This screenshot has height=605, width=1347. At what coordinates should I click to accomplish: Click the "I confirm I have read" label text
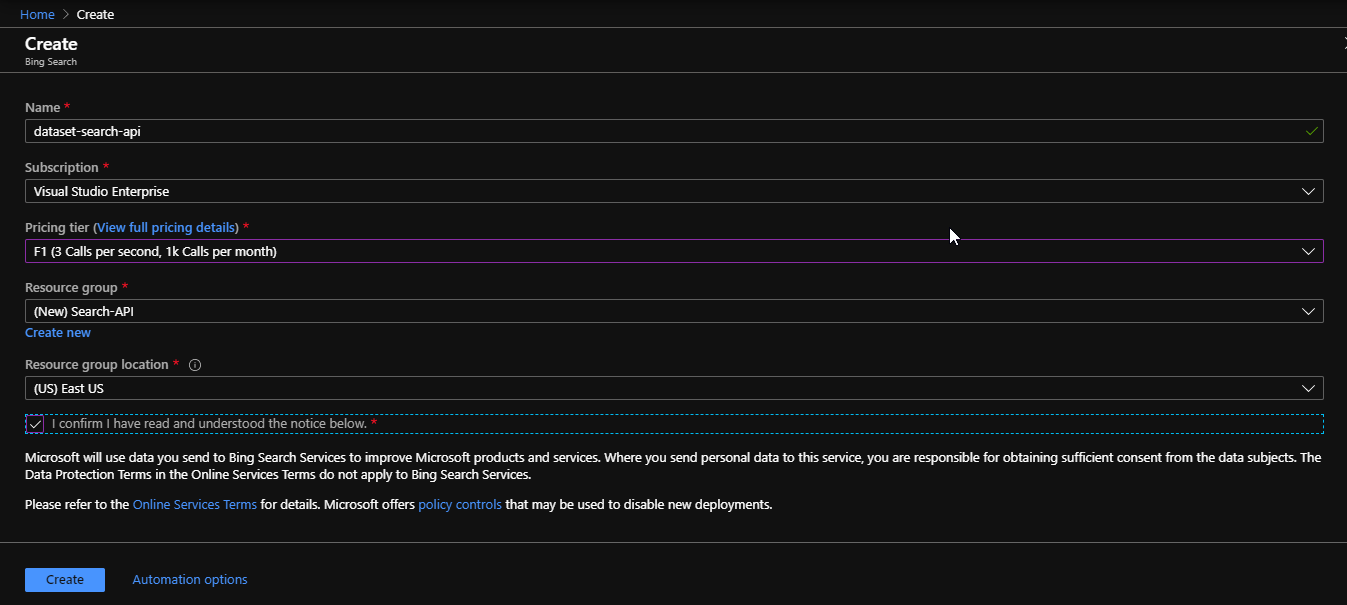point(209,424)
